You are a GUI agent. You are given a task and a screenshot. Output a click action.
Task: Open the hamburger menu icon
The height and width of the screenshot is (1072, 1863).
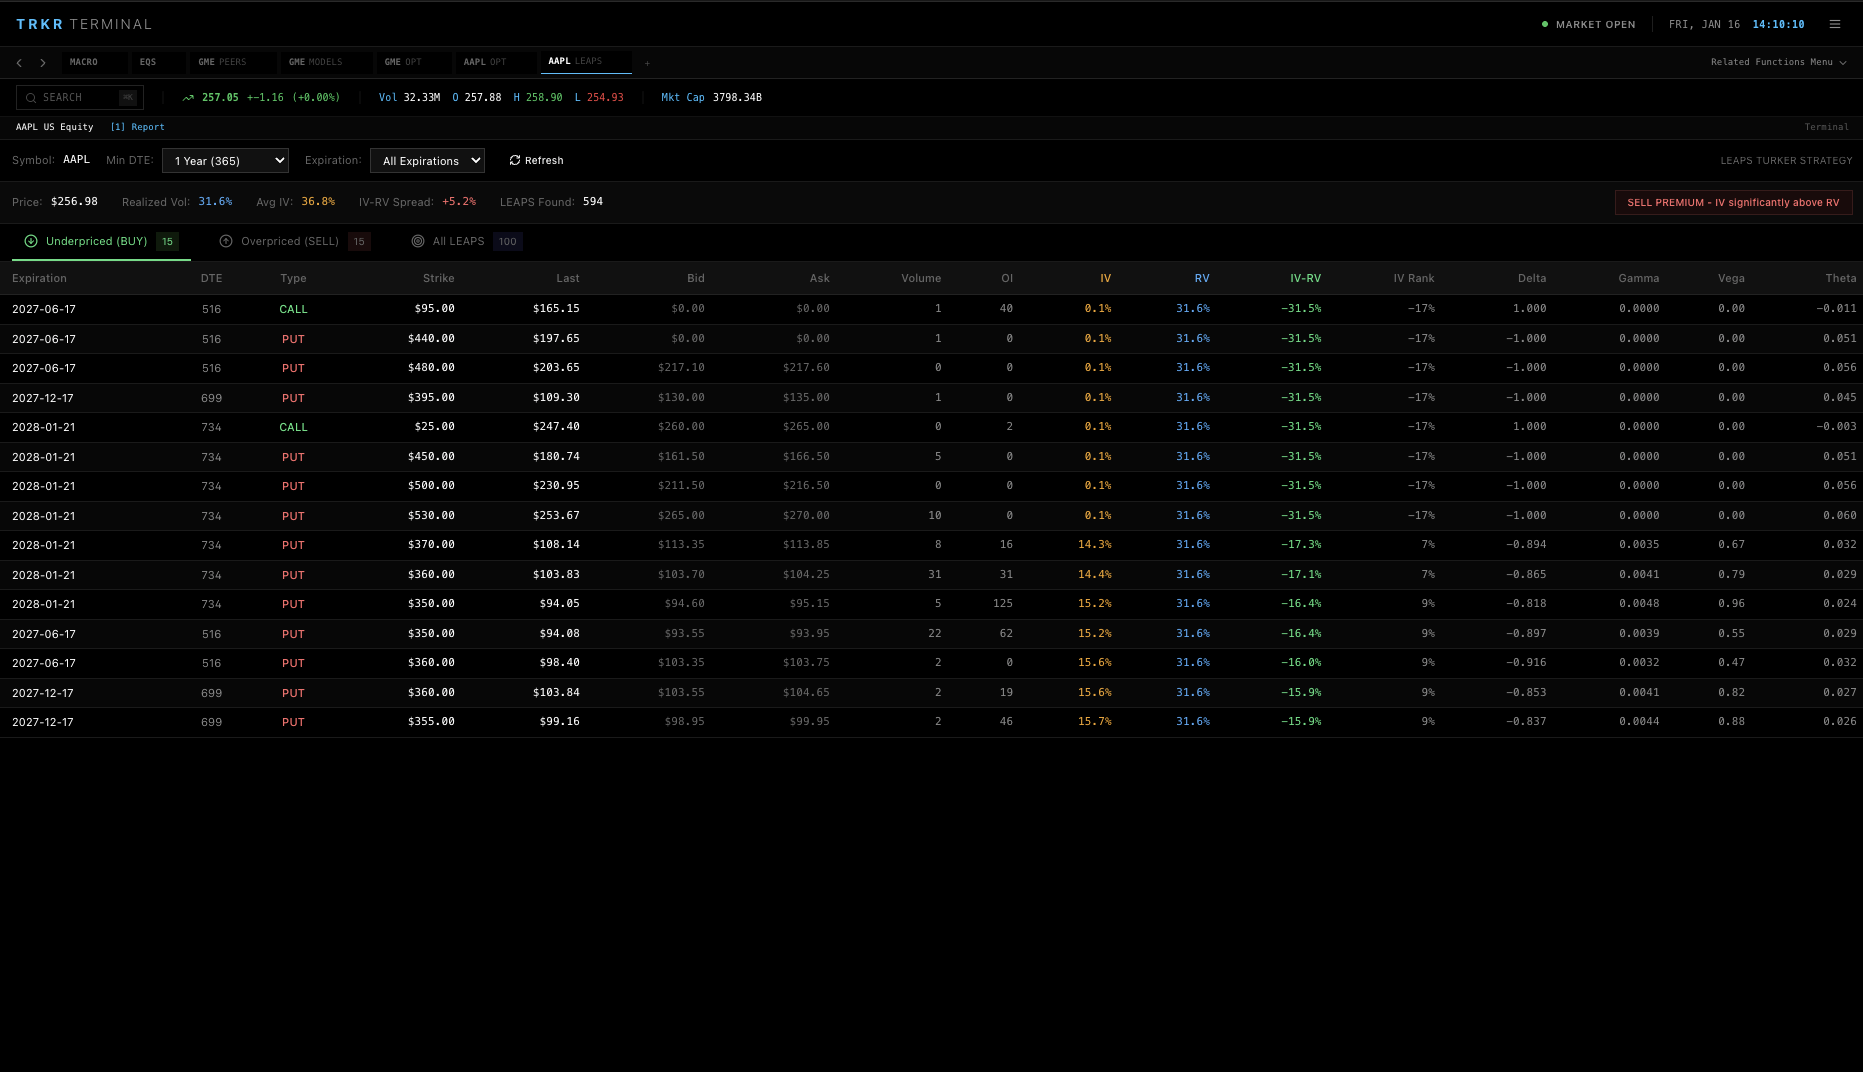point(1835,24)
